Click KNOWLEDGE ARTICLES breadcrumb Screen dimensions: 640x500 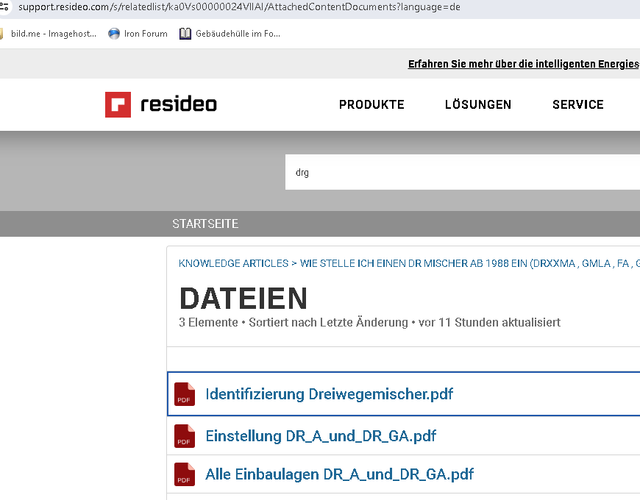(233, 263)
